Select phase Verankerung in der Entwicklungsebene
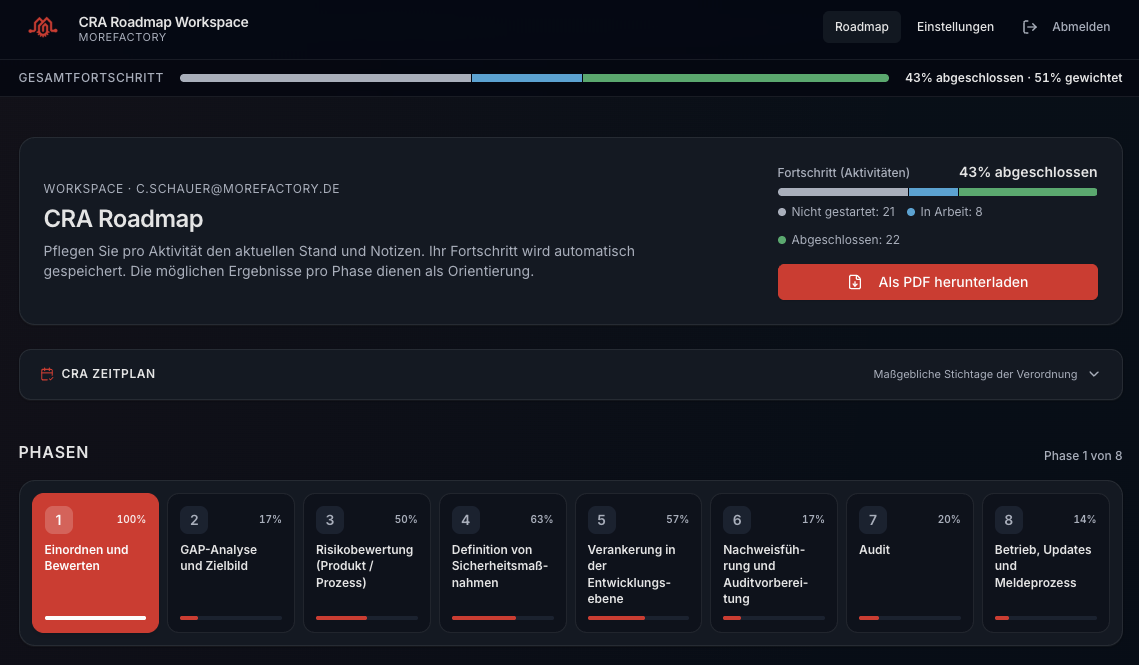 (639, 563)
